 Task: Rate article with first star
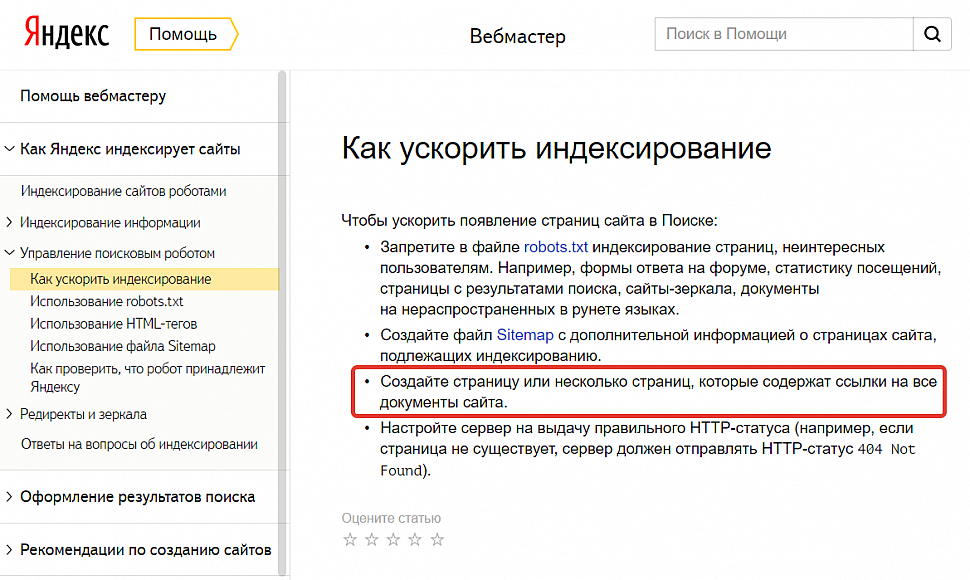350,540
